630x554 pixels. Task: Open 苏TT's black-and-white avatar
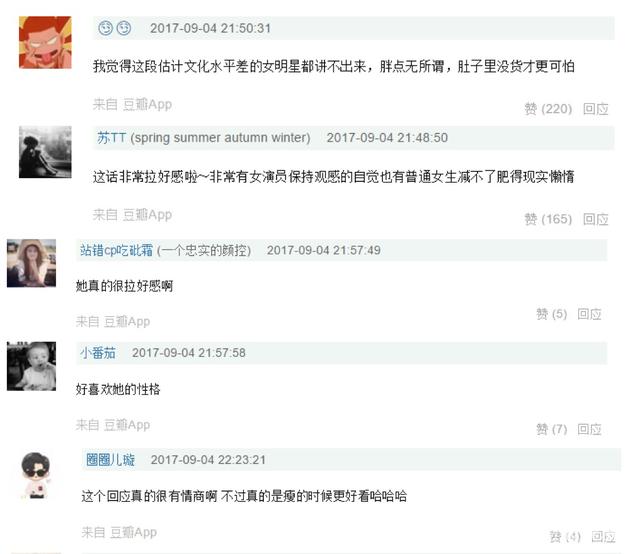click(x=45, y=152)
